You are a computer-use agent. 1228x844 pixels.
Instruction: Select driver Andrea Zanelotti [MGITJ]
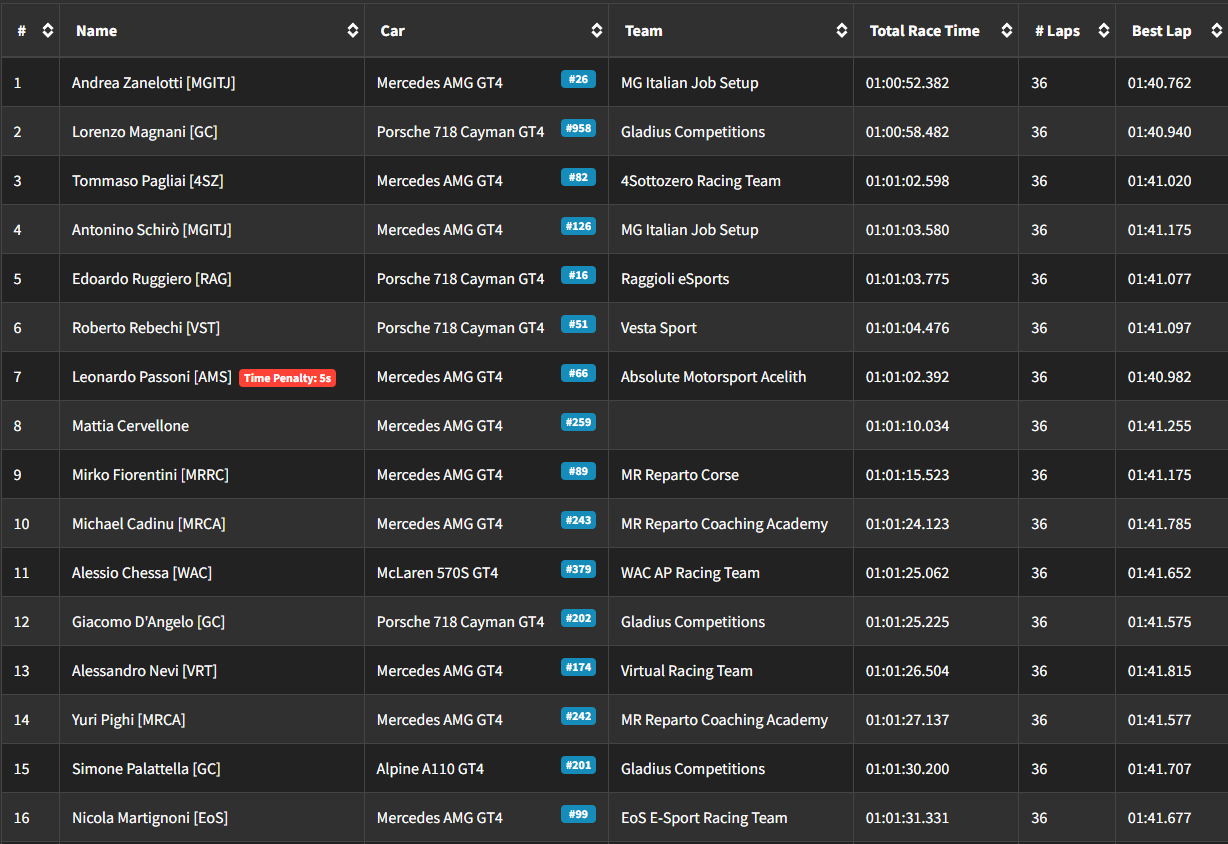coord(154,83)
